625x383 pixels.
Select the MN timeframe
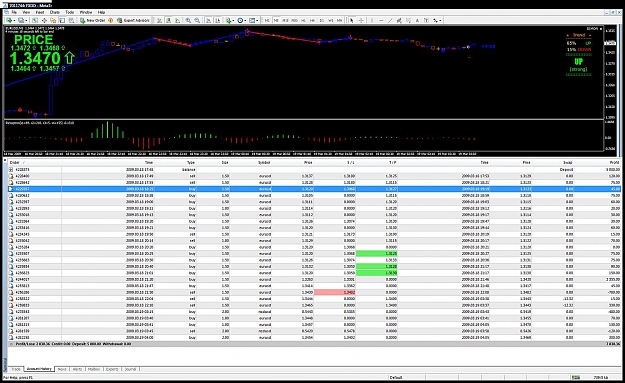340,20
